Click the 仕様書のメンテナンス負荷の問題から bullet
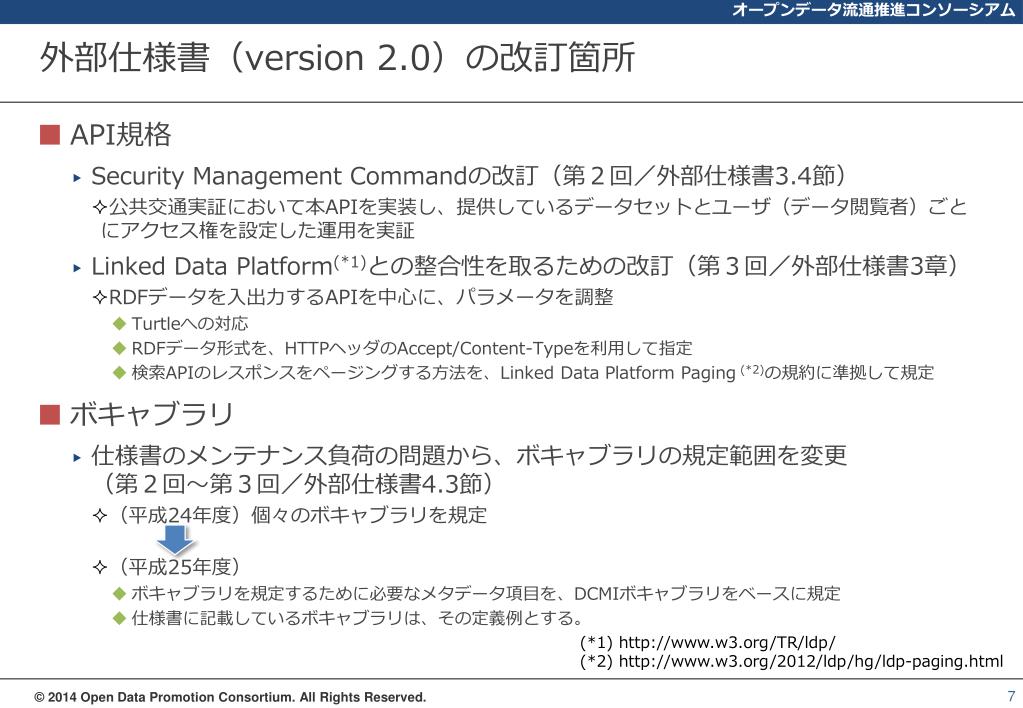The image size is (1023, 708). tap(469, 455)
